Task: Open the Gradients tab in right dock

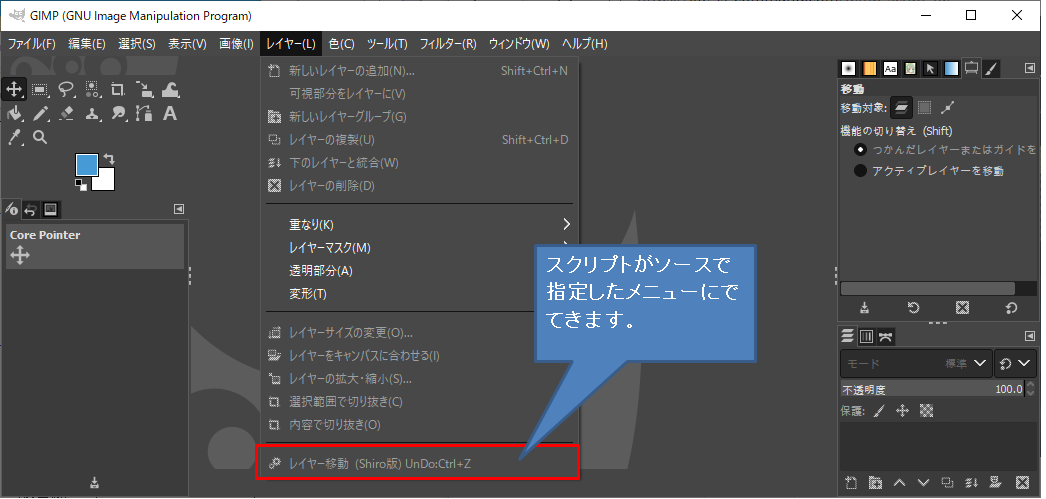Action: 951,68
